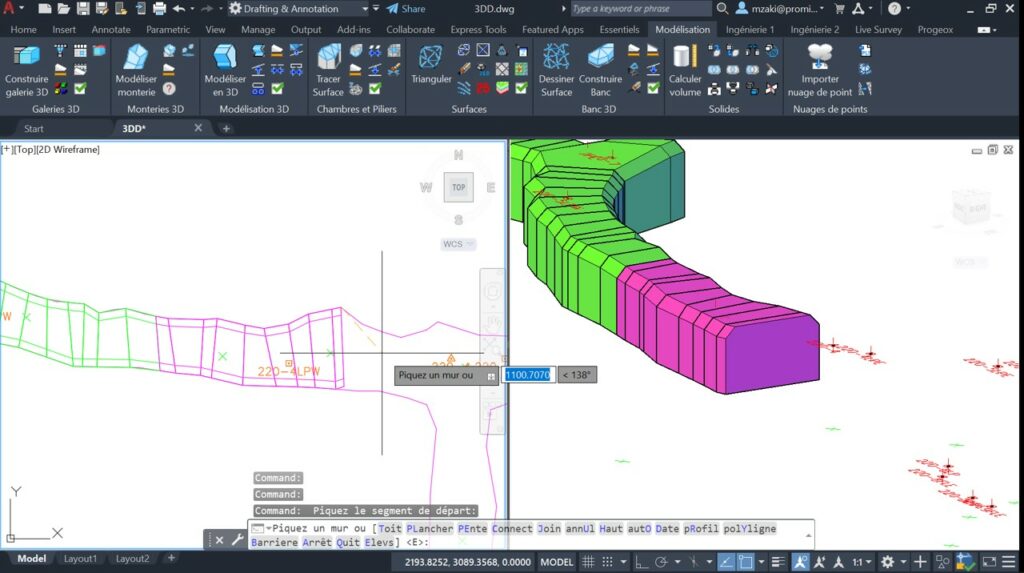
Task: Click the Construire galerie 3D tool
Action: click(27, 71)
